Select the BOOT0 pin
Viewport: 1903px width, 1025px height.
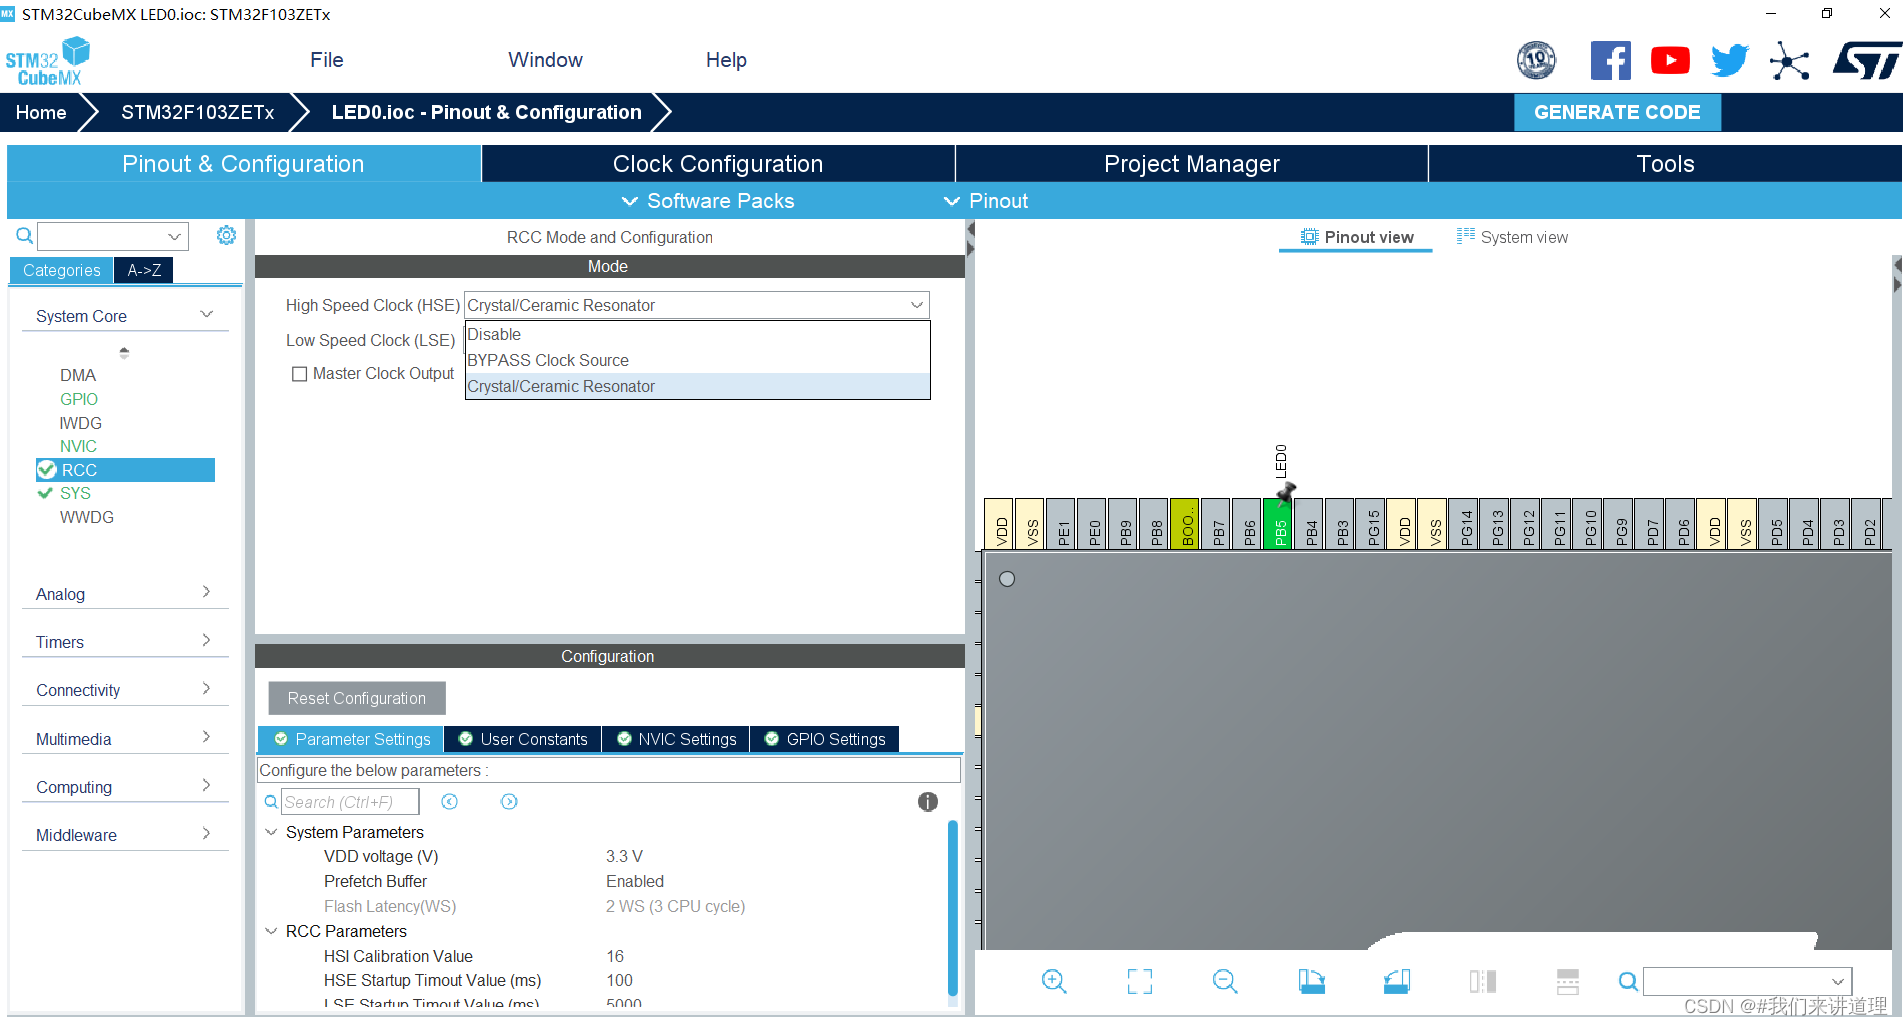pos(1187,524)
